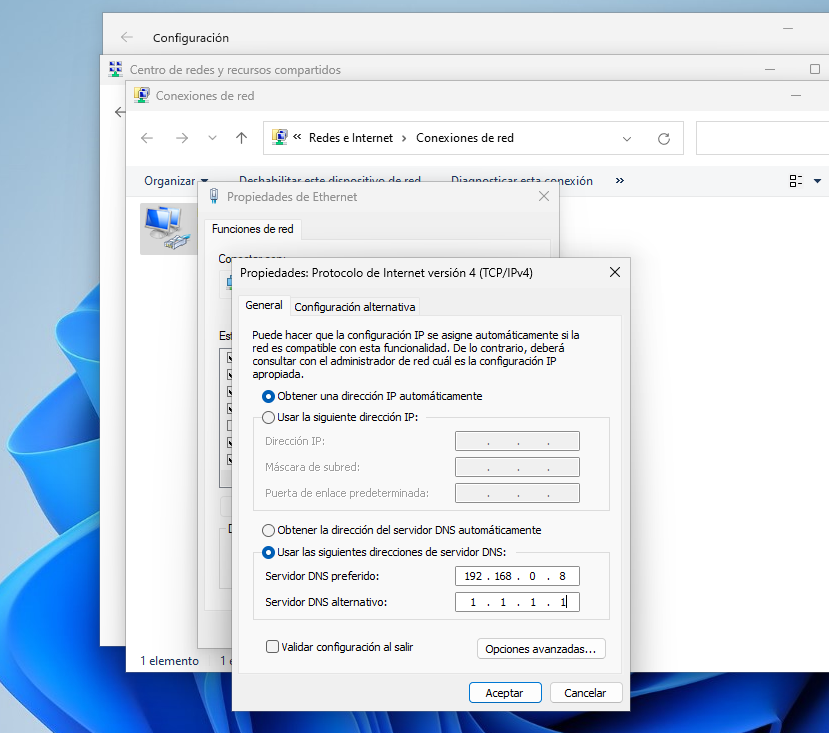This screenshot has height=733, width=829.
Task: Click the disabled Máscara de subred field
Action: [x=517, y=467]
